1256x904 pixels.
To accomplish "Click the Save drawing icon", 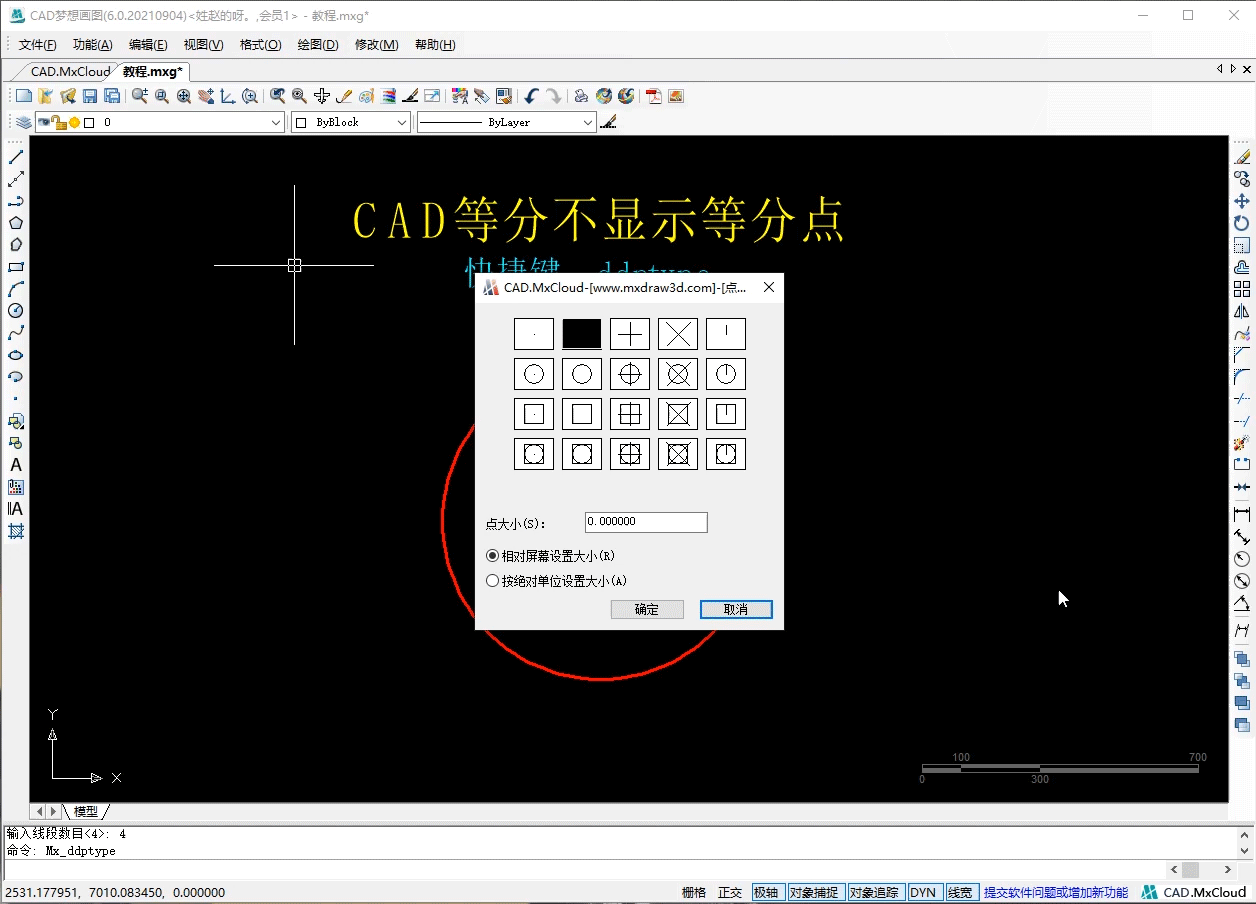I will 89,95.
